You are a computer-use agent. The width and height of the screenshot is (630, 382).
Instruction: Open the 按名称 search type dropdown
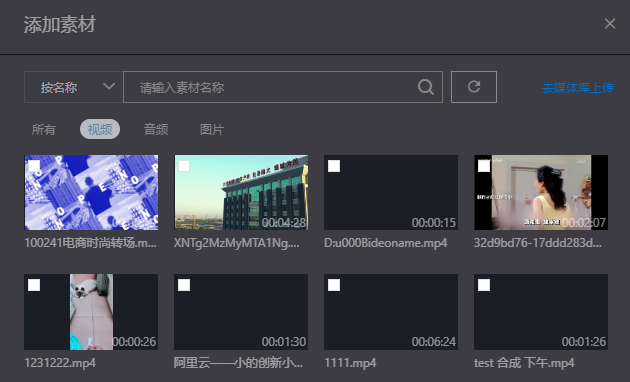[x=74, y=87]
